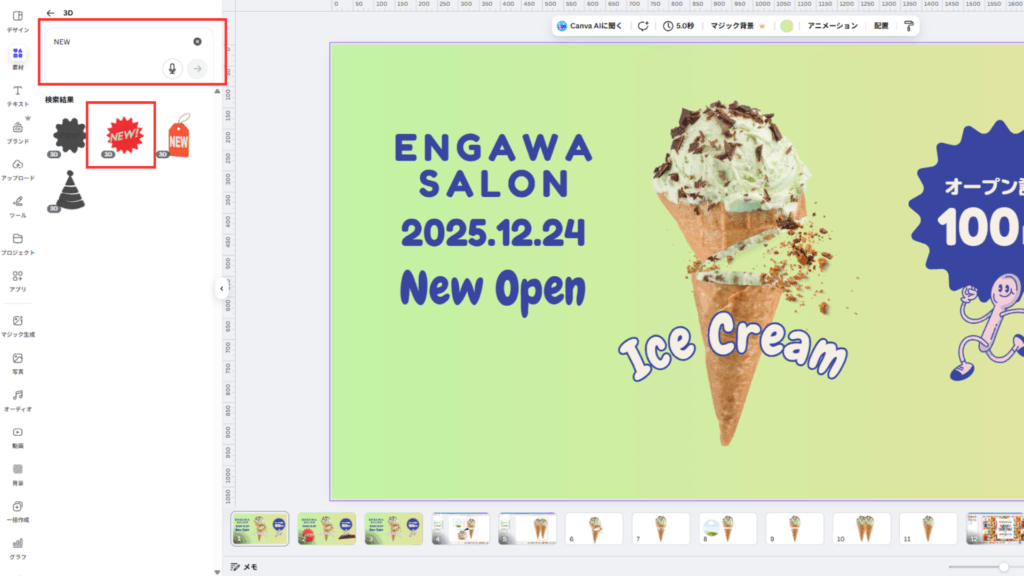Open the green background color swatch
1024x576 pixels.
787,26
